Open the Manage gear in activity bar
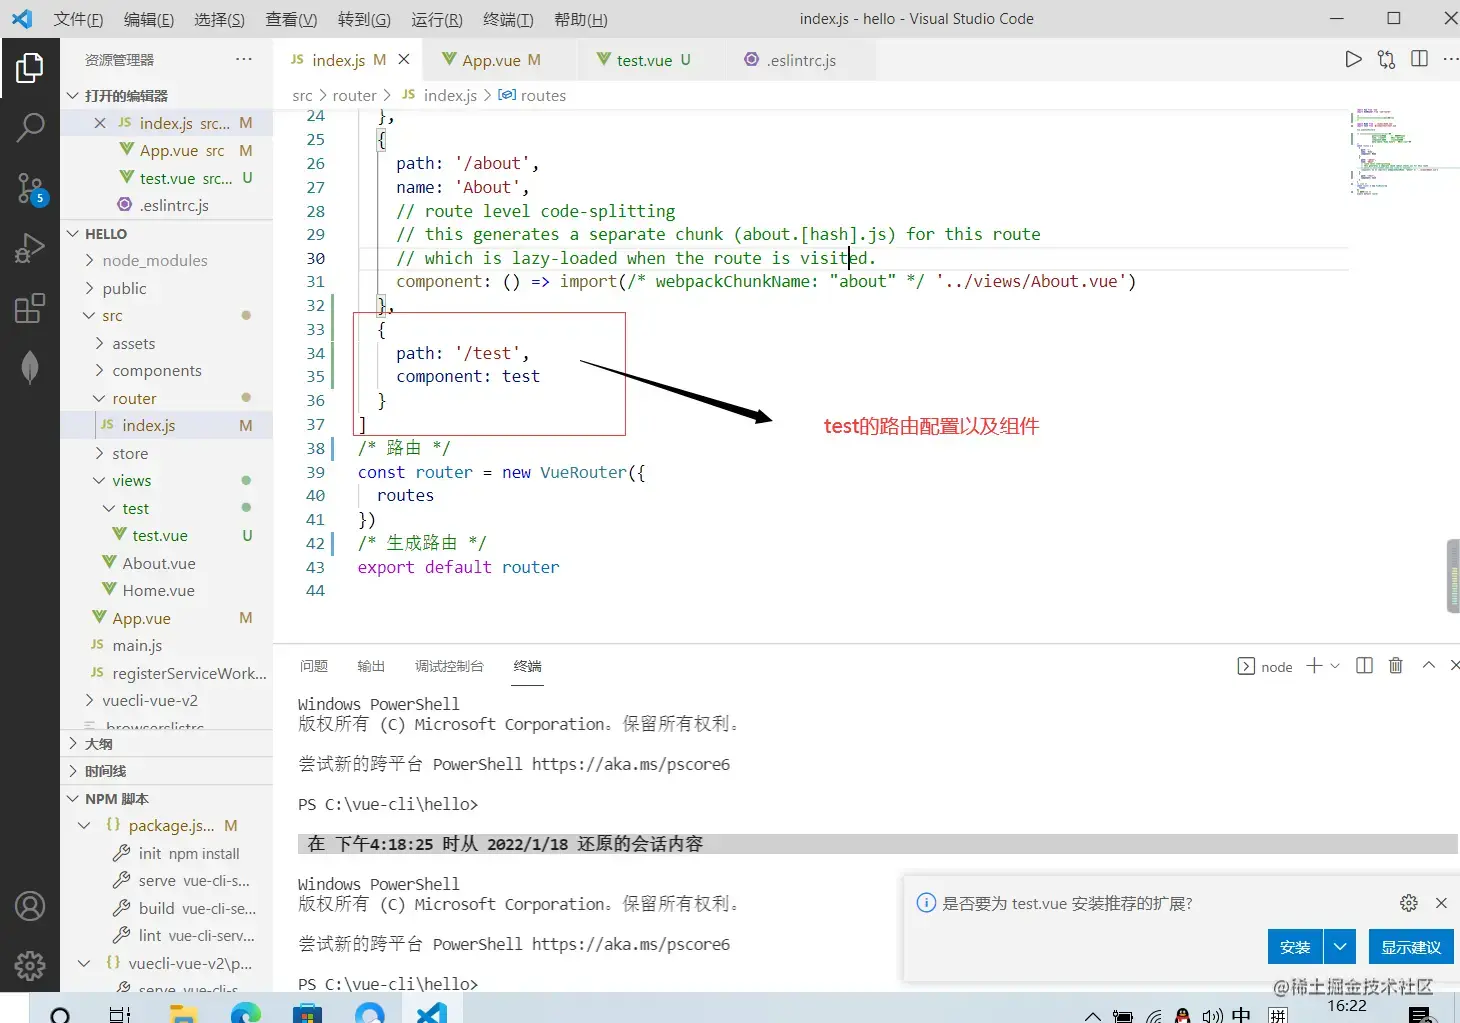 30,966
